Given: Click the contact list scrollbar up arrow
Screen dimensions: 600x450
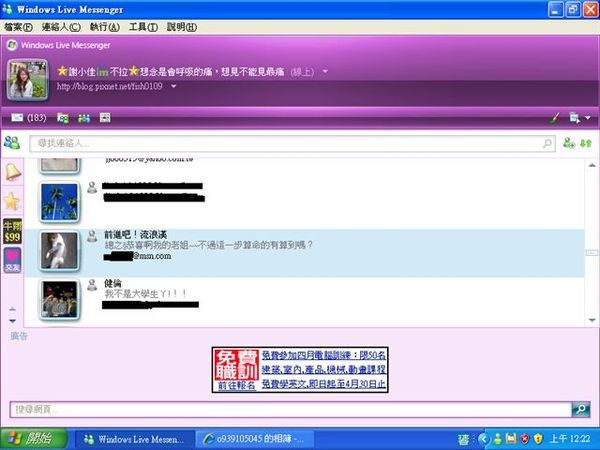Looking at the screenshot, I should tap(592, 165).
